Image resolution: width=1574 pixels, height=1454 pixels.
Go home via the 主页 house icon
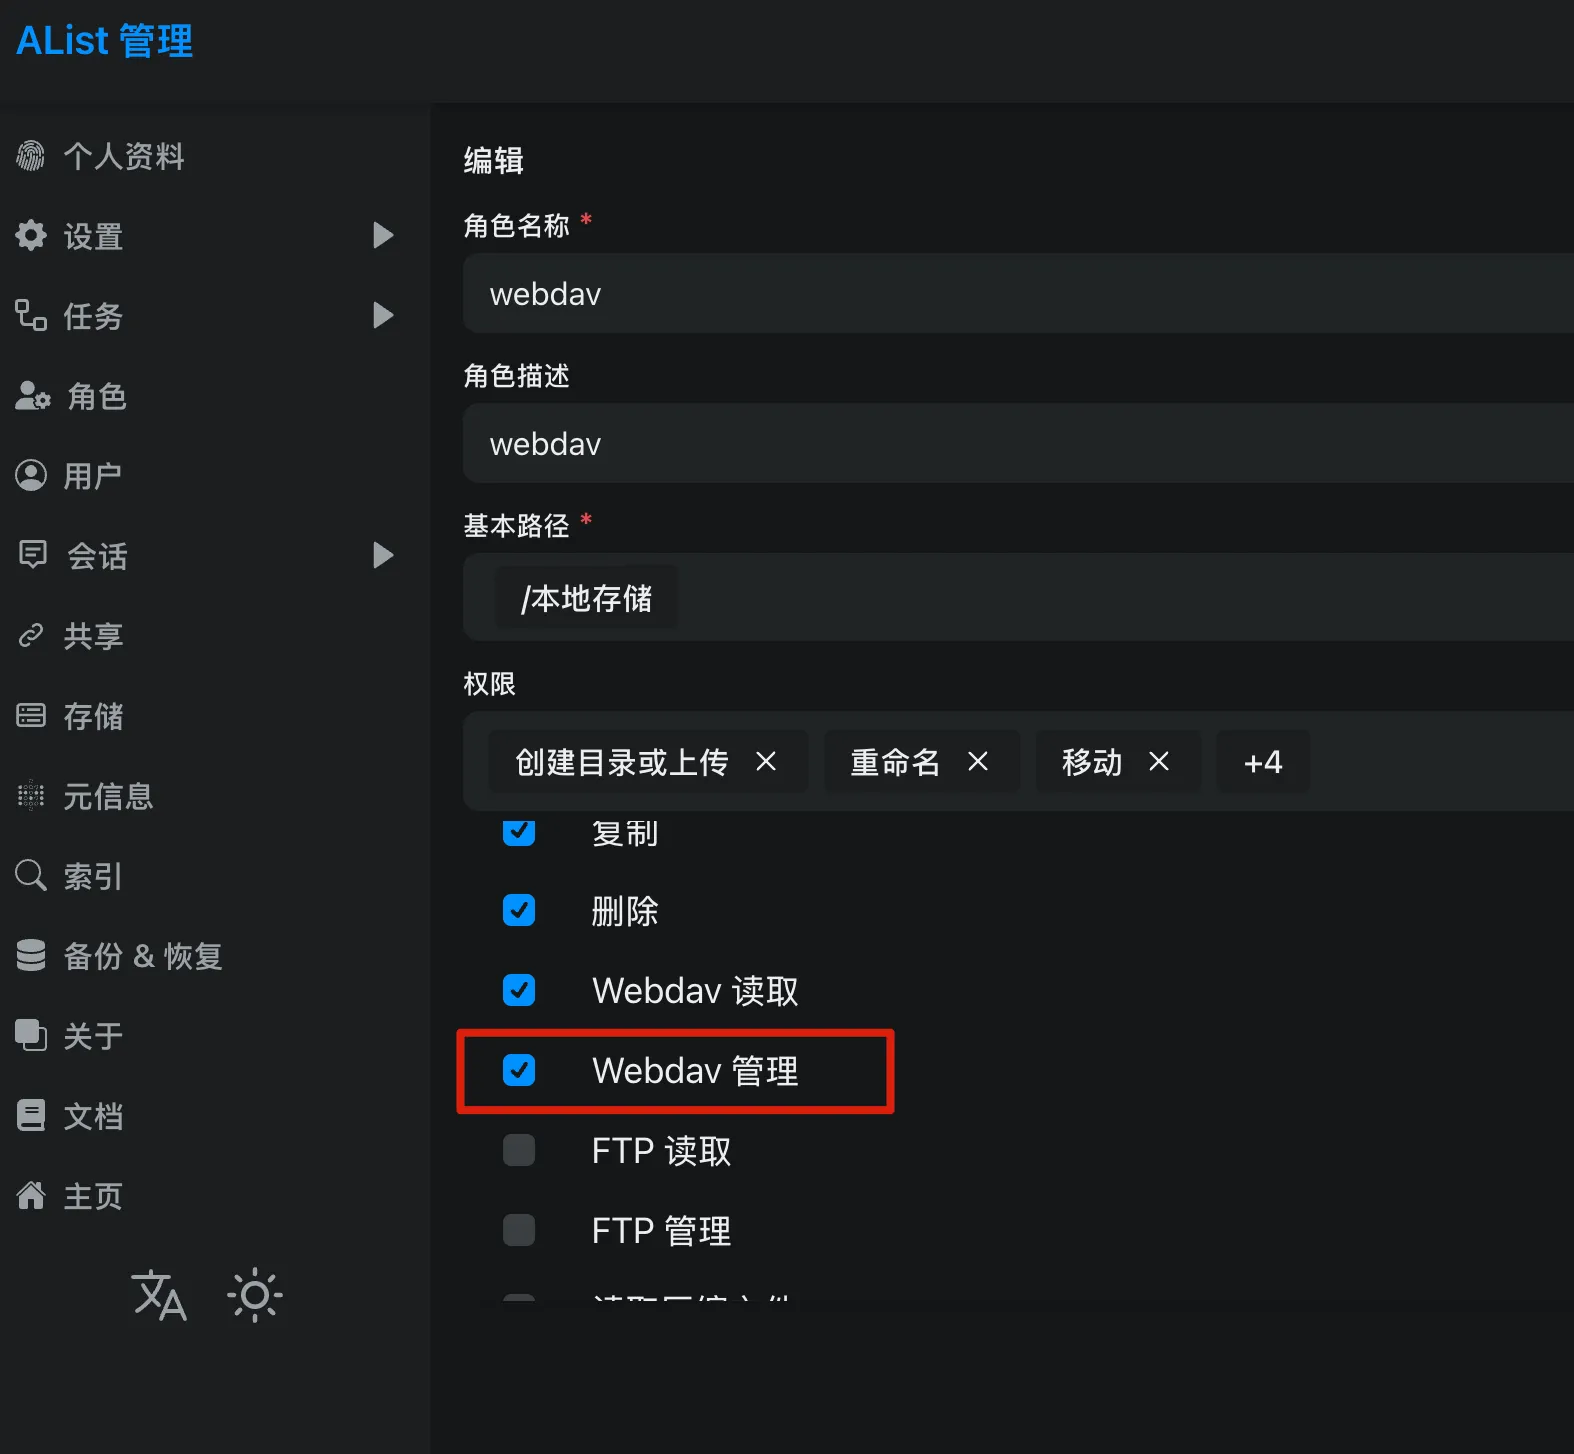click(31, 1195)
